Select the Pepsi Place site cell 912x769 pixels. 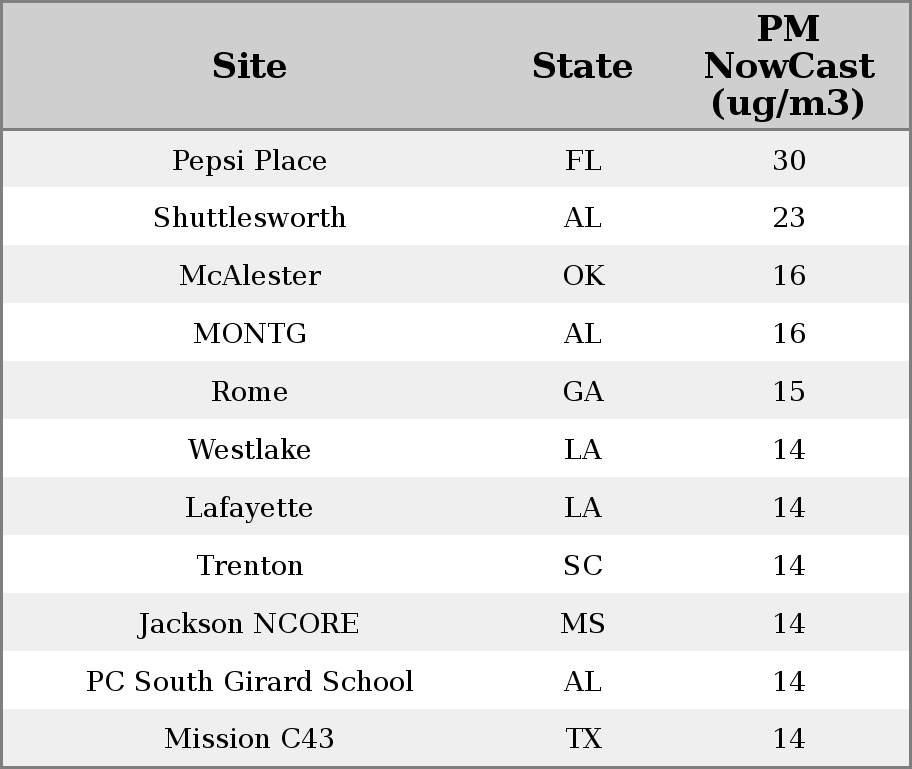click(x=249, y=160)
